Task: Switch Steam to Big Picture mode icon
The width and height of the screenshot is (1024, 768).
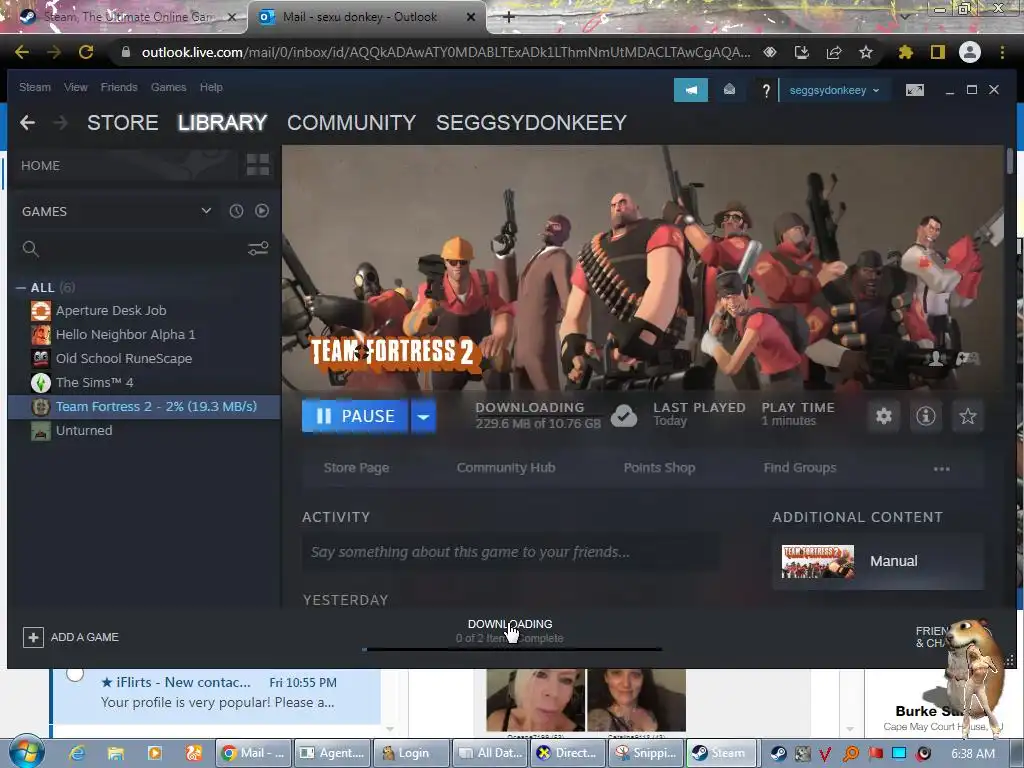Action: tap(914, 89)
